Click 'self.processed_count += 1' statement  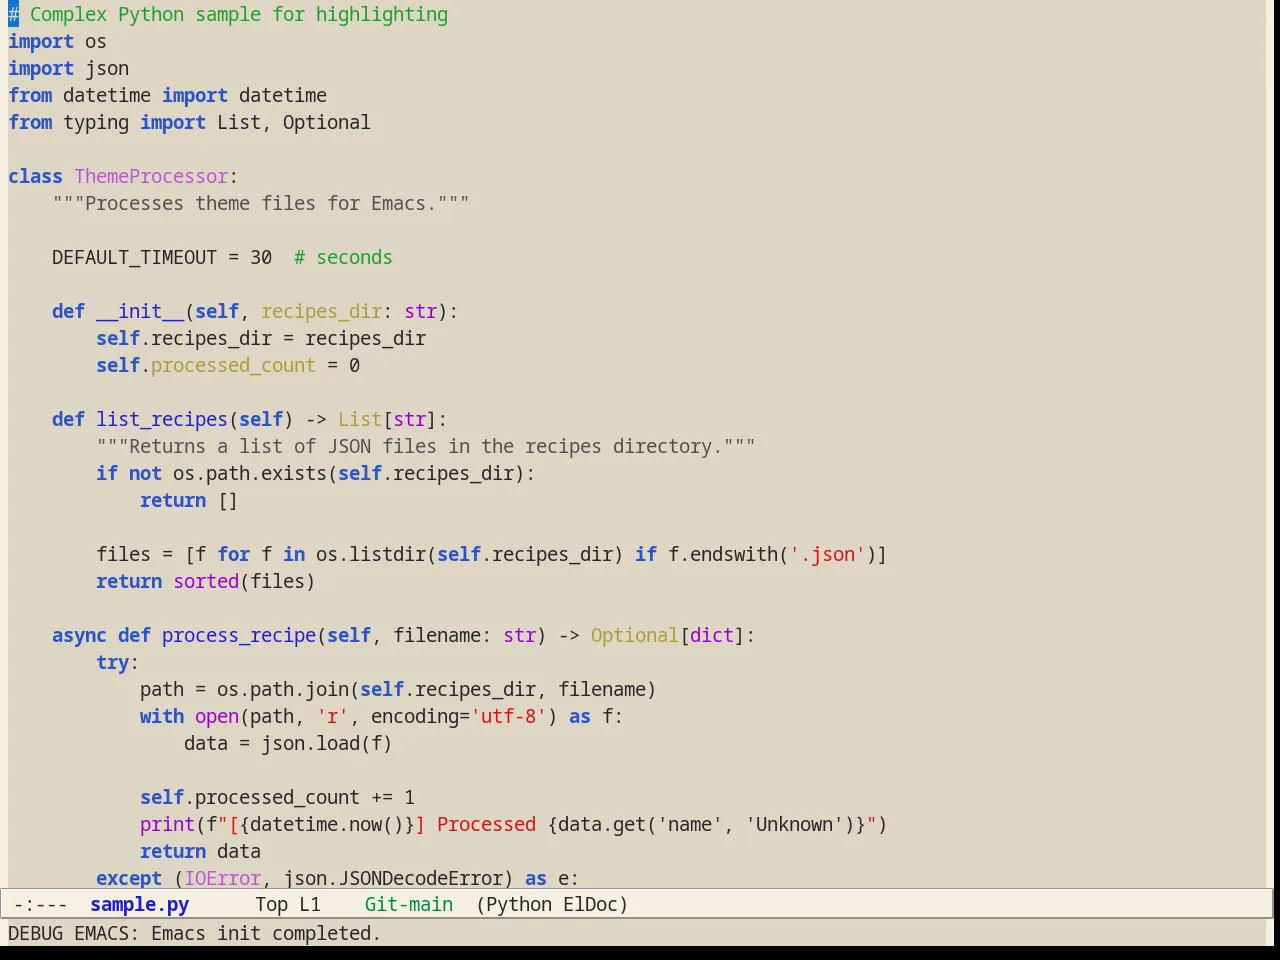277,798
